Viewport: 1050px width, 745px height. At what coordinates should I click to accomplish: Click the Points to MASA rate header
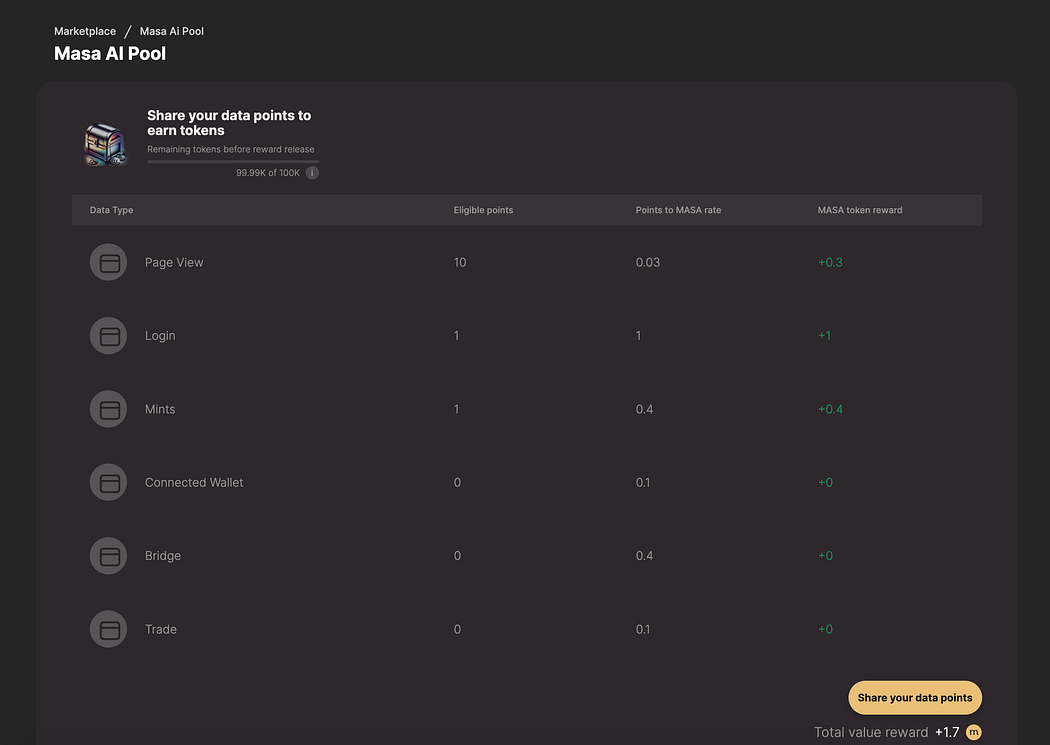(678, 210)
